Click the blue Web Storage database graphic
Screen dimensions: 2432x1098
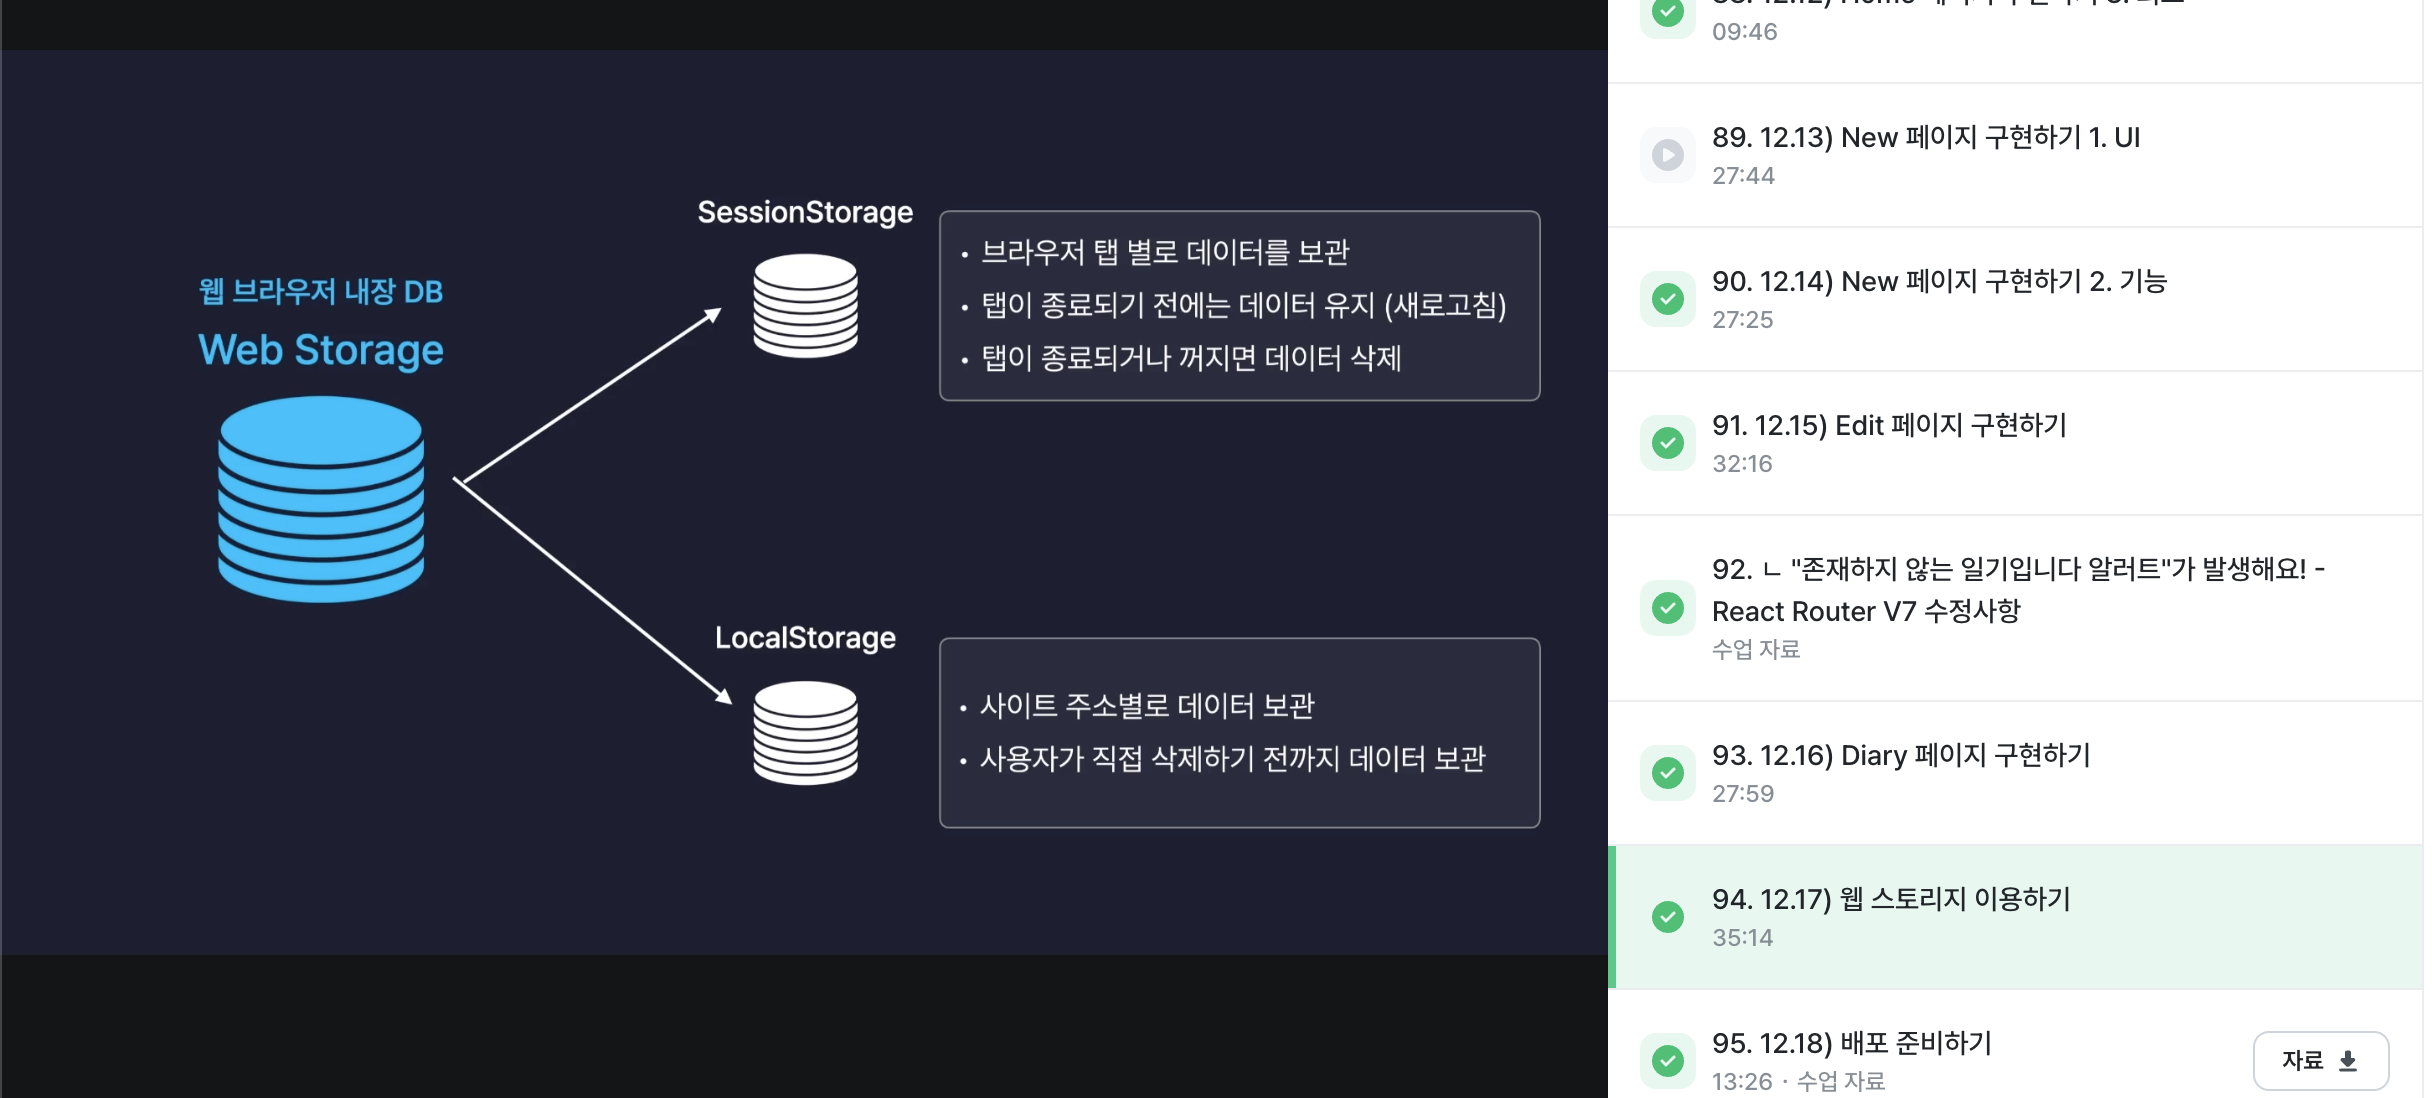pyautogui.click(x=321, y=499)
